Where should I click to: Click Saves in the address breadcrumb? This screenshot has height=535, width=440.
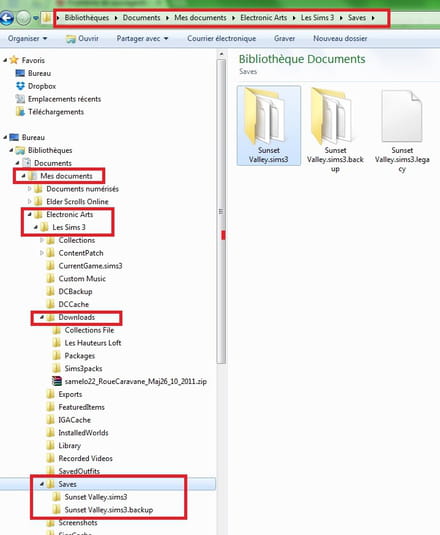pyautogui.click(x=356, y=18)
